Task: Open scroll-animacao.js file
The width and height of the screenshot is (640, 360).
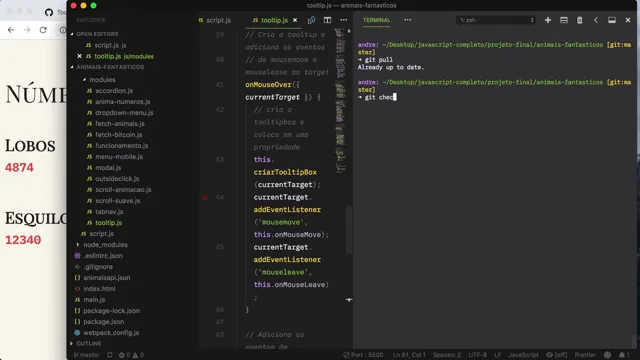Action: coord(119,190)
